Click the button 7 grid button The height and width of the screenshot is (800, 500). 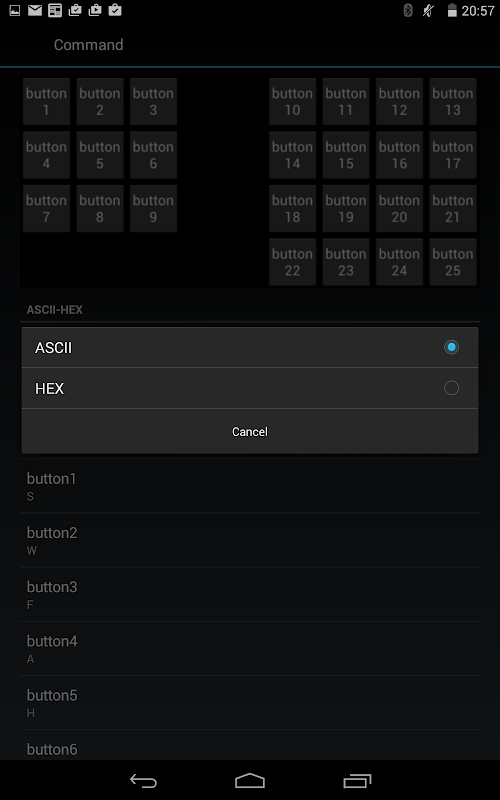pos(46,209)
